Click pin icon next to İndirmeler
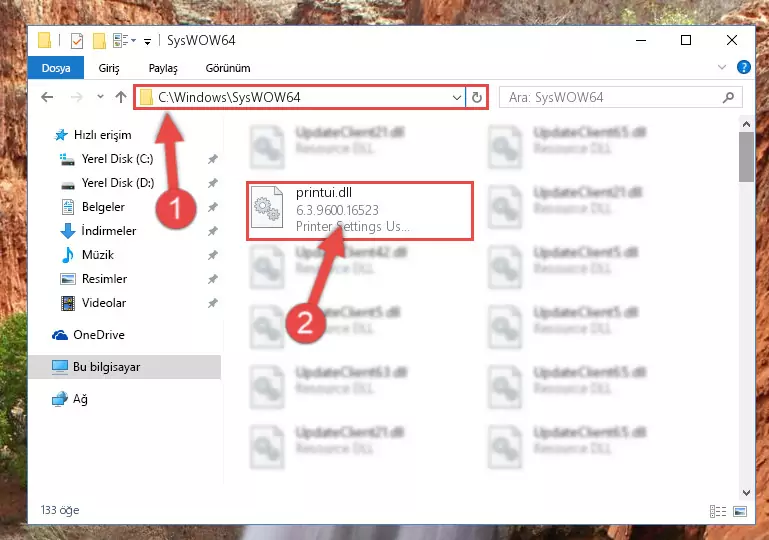769x540 pixels. tap(212, 231)
